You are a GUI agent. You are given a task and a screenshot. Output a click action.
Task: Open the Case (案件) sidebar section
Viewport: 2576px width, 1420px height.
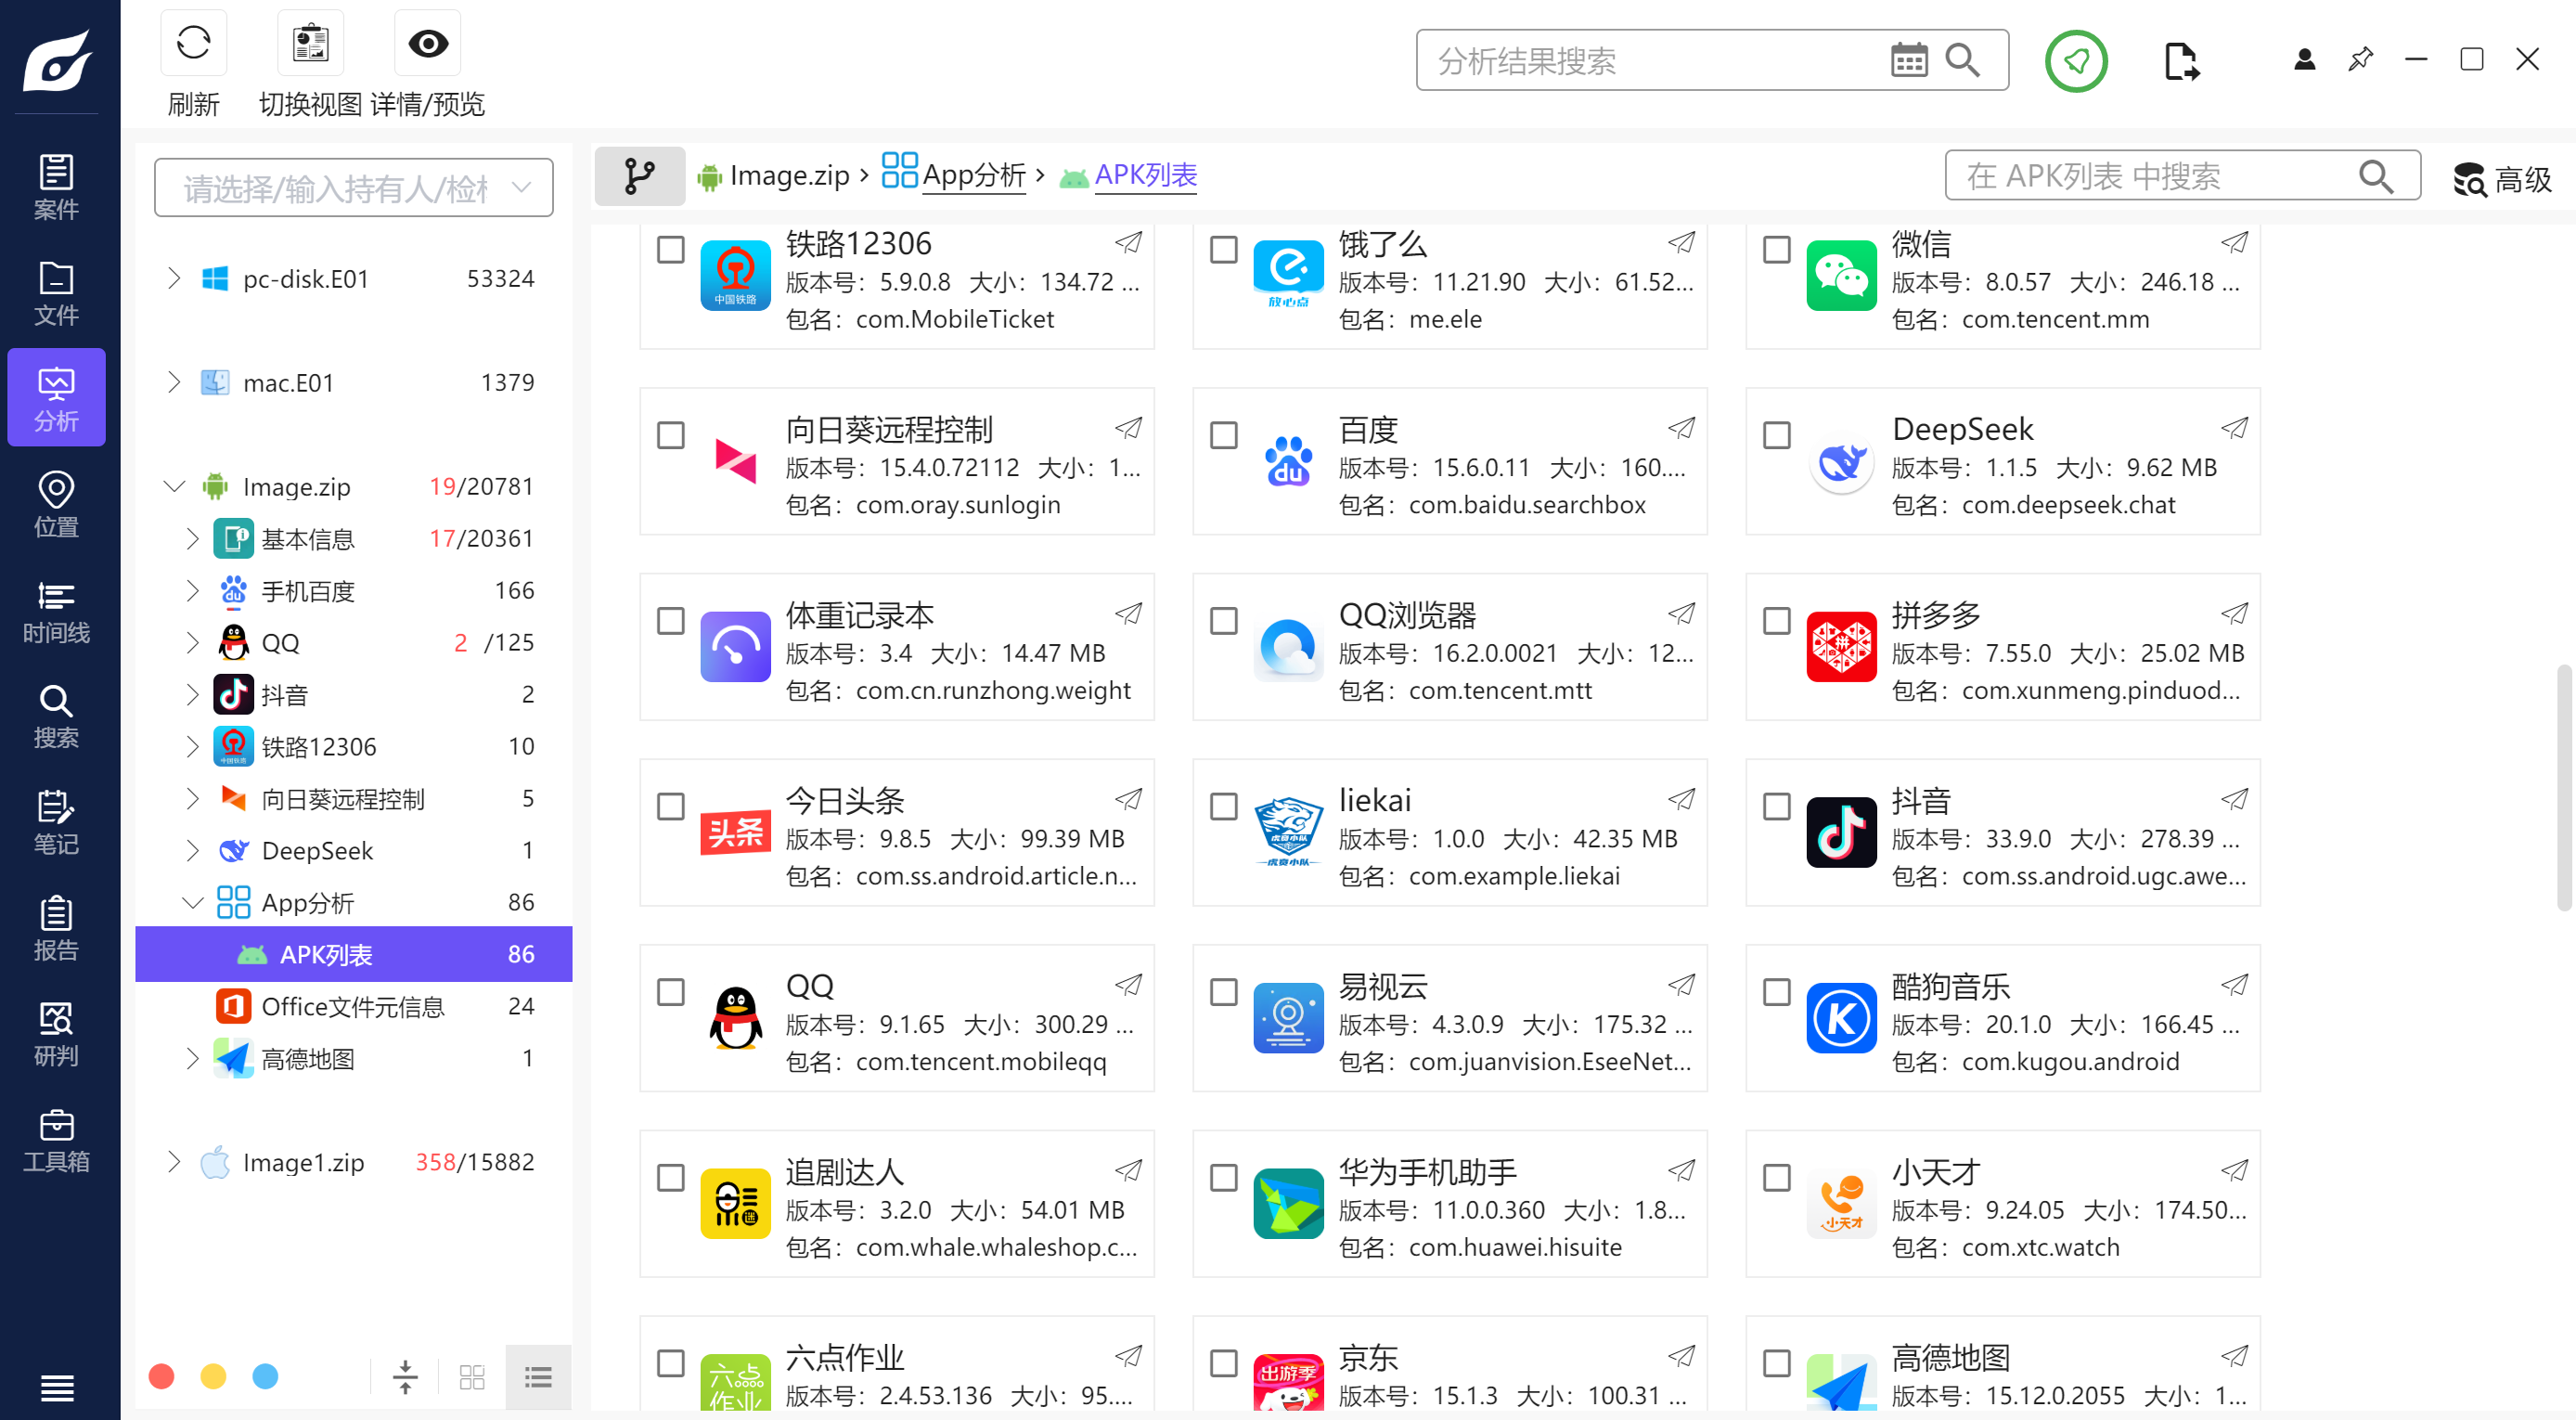(x=56, y=187)
